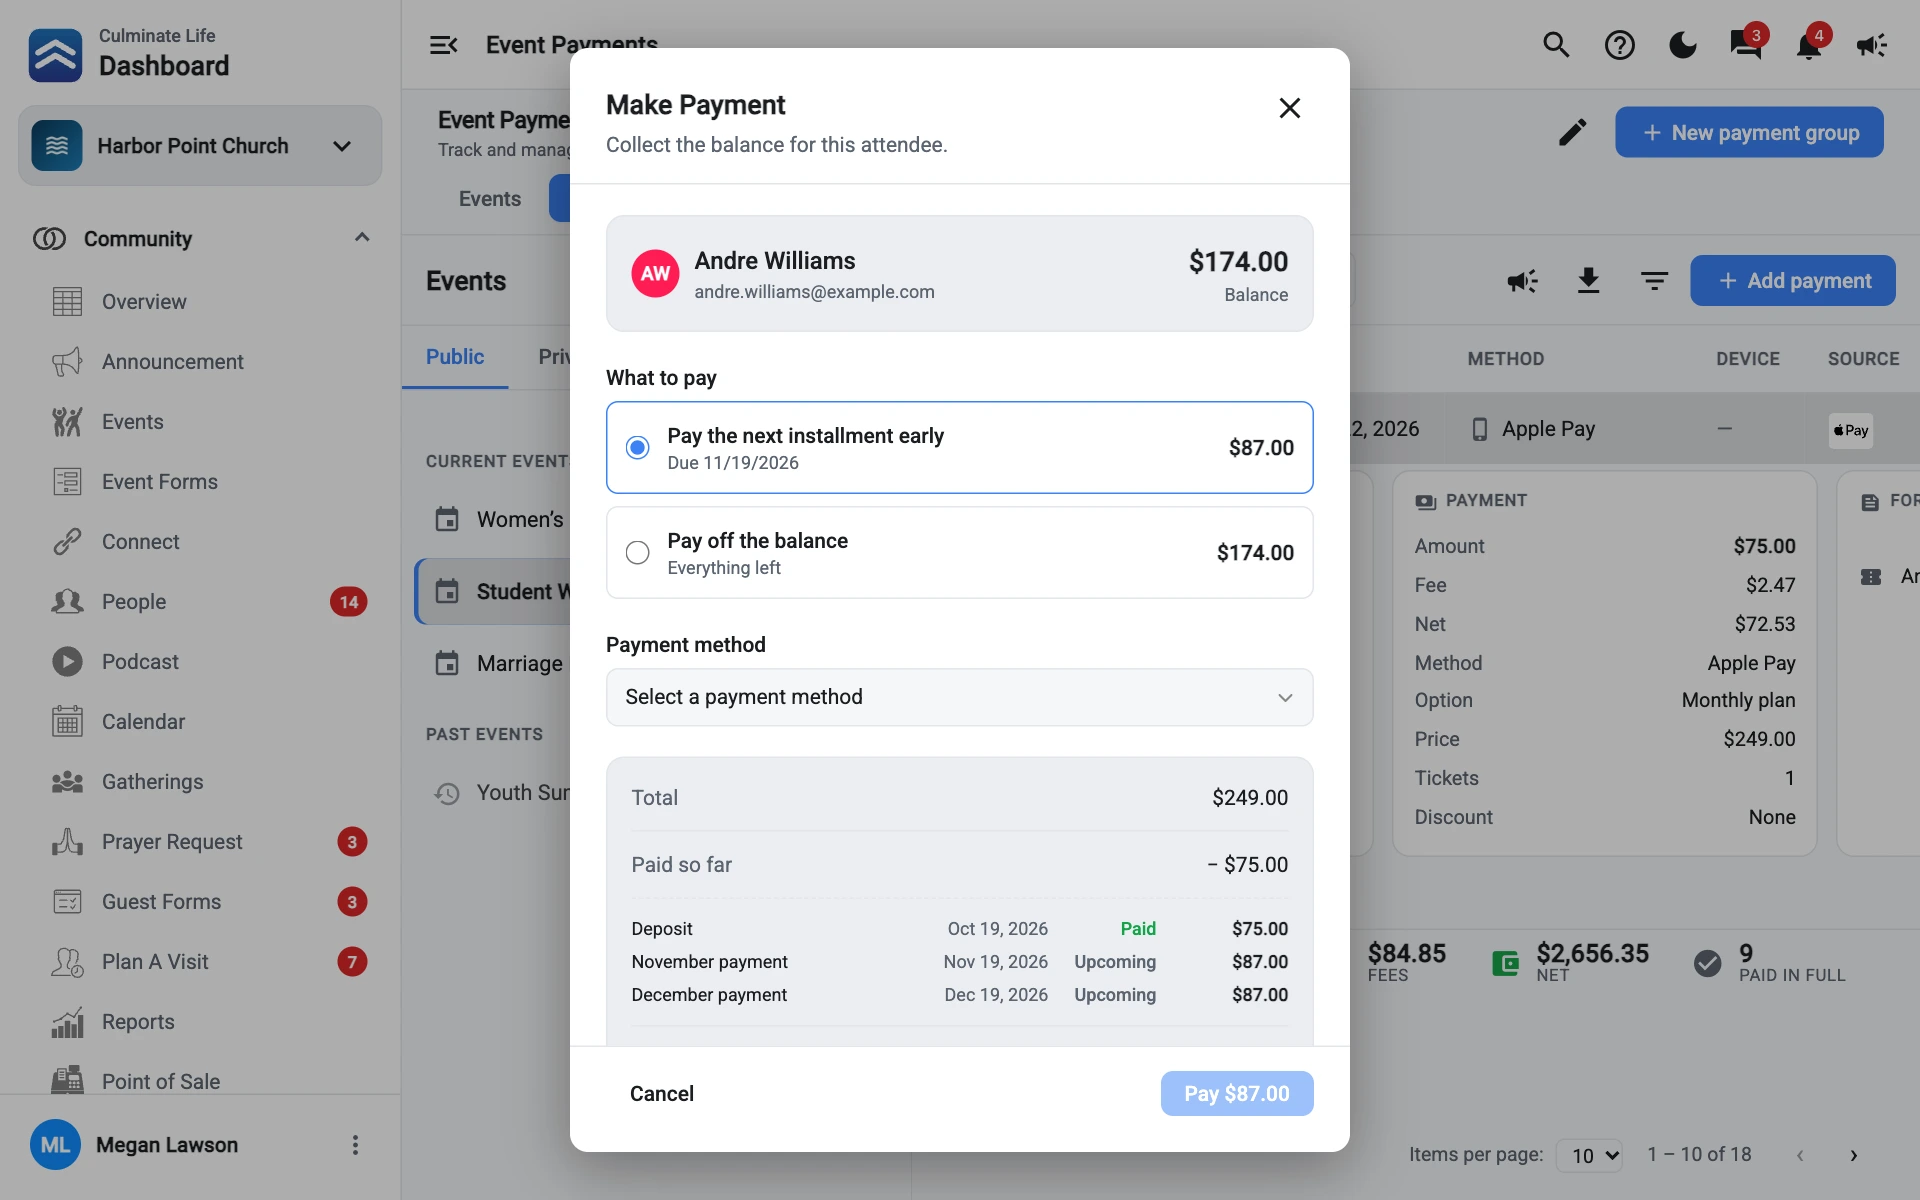The height and width of the screenshot is (1200, 1920).
Task: Select Pay off the balance option
Action: 959,552
